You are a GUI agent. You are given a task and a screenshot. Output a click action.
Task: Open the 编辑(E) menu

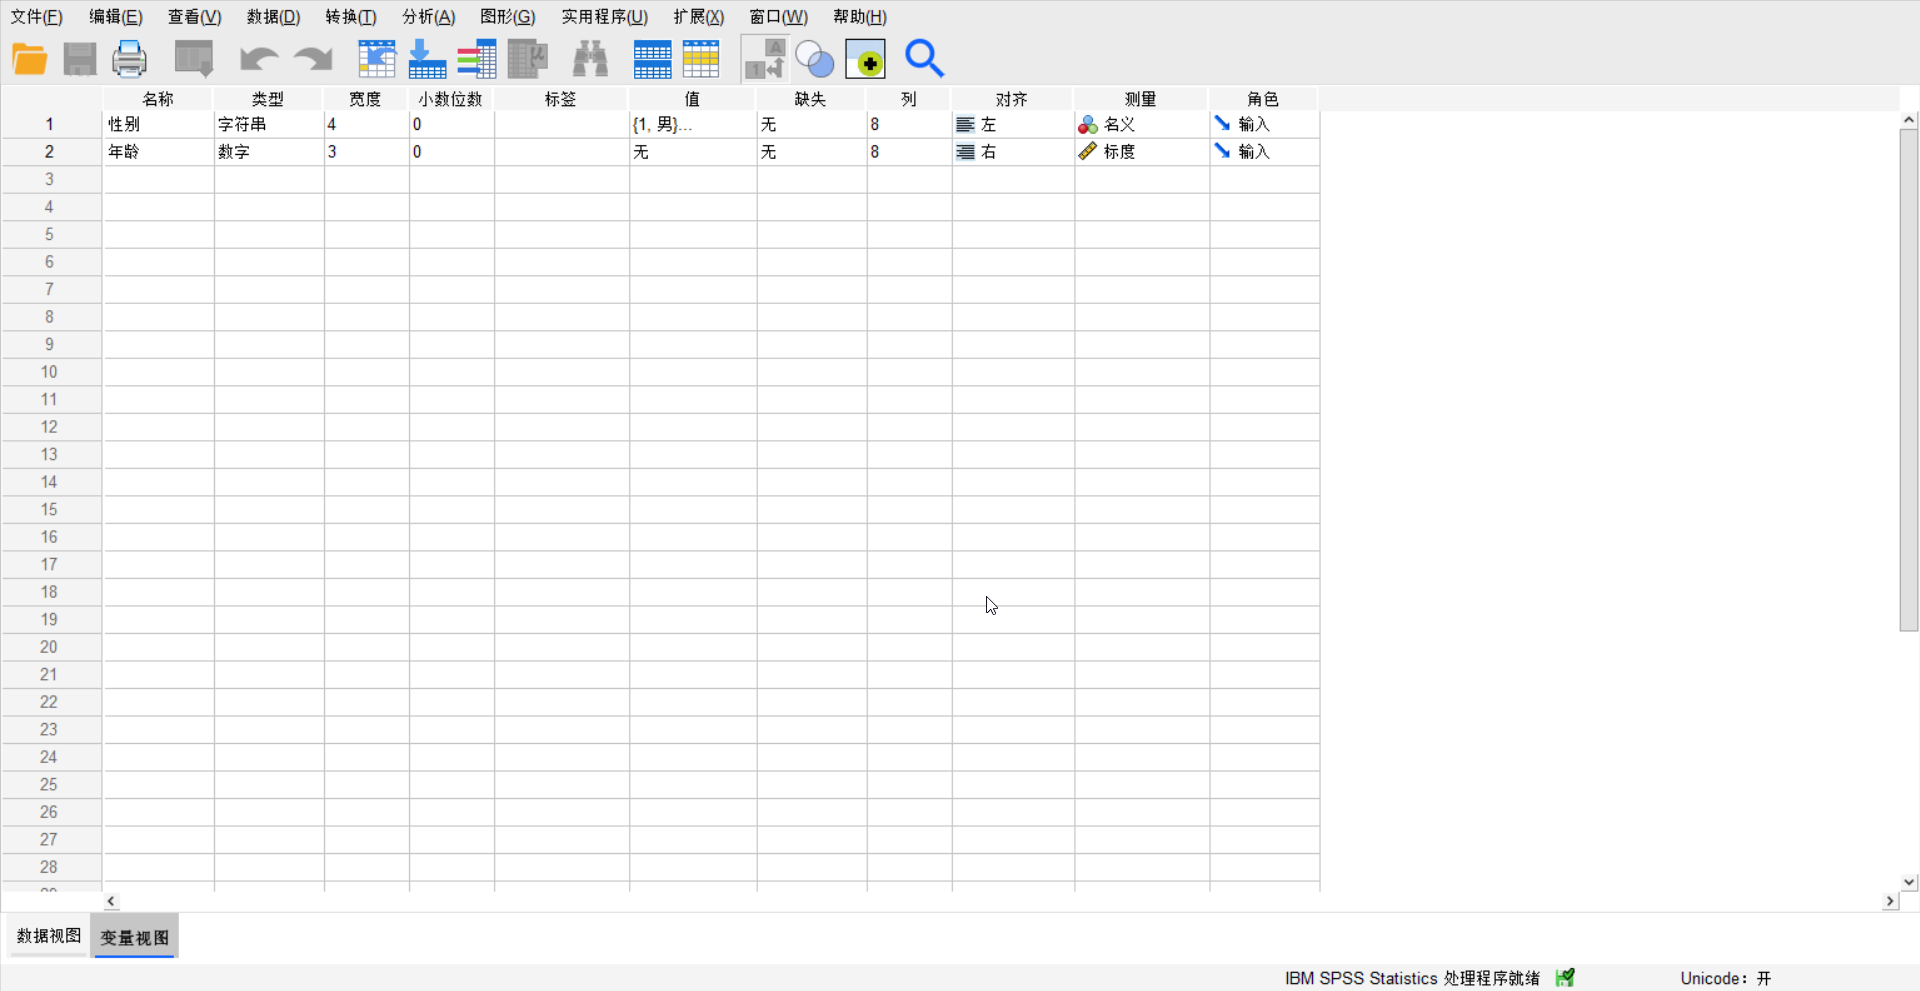point(116,17)
